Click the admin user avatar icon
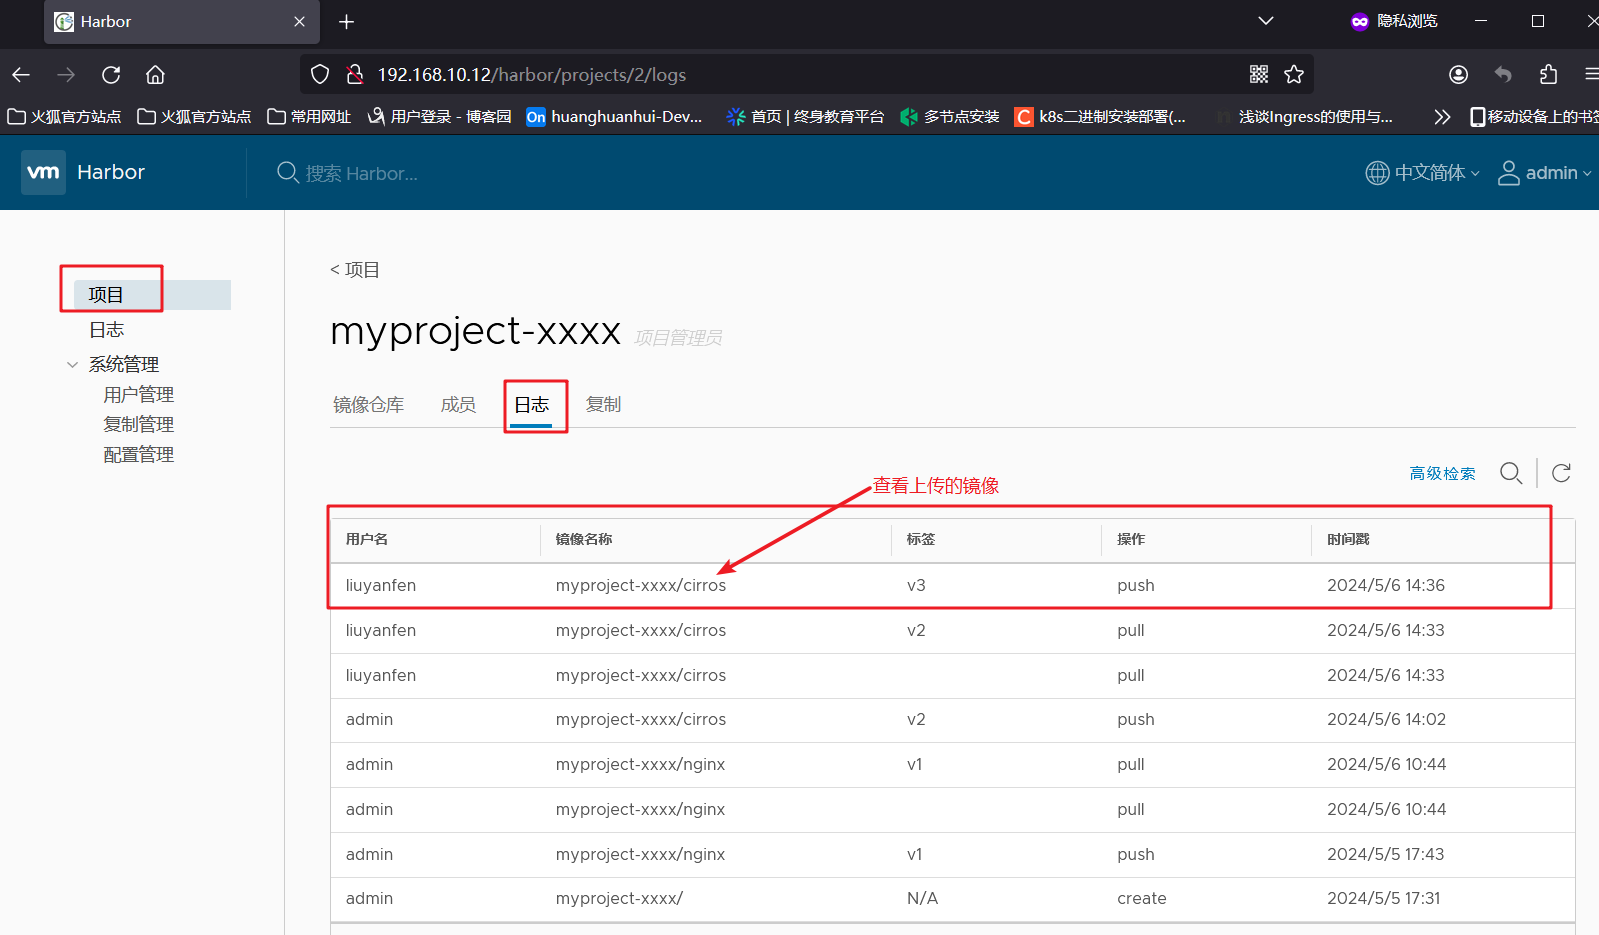1599x935 pixels. 1508,173
